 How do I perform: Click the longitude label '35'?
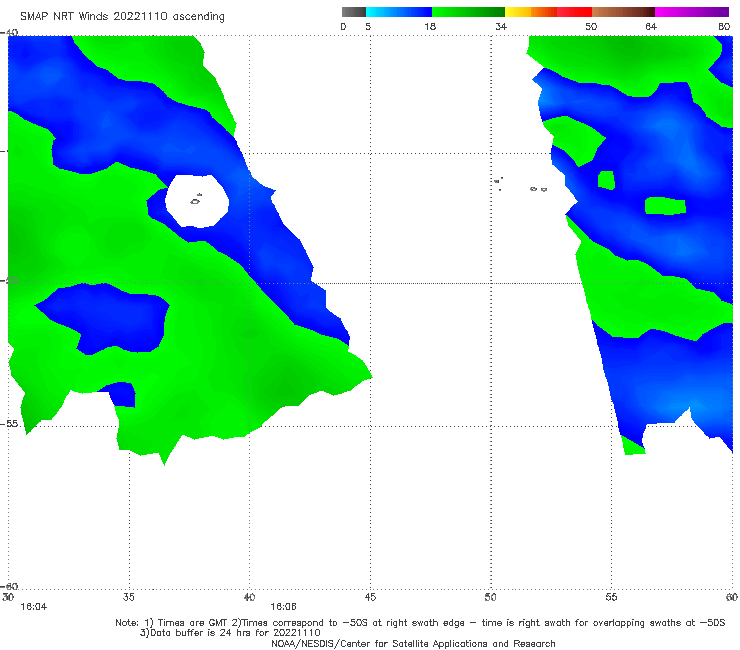[129, 597]
